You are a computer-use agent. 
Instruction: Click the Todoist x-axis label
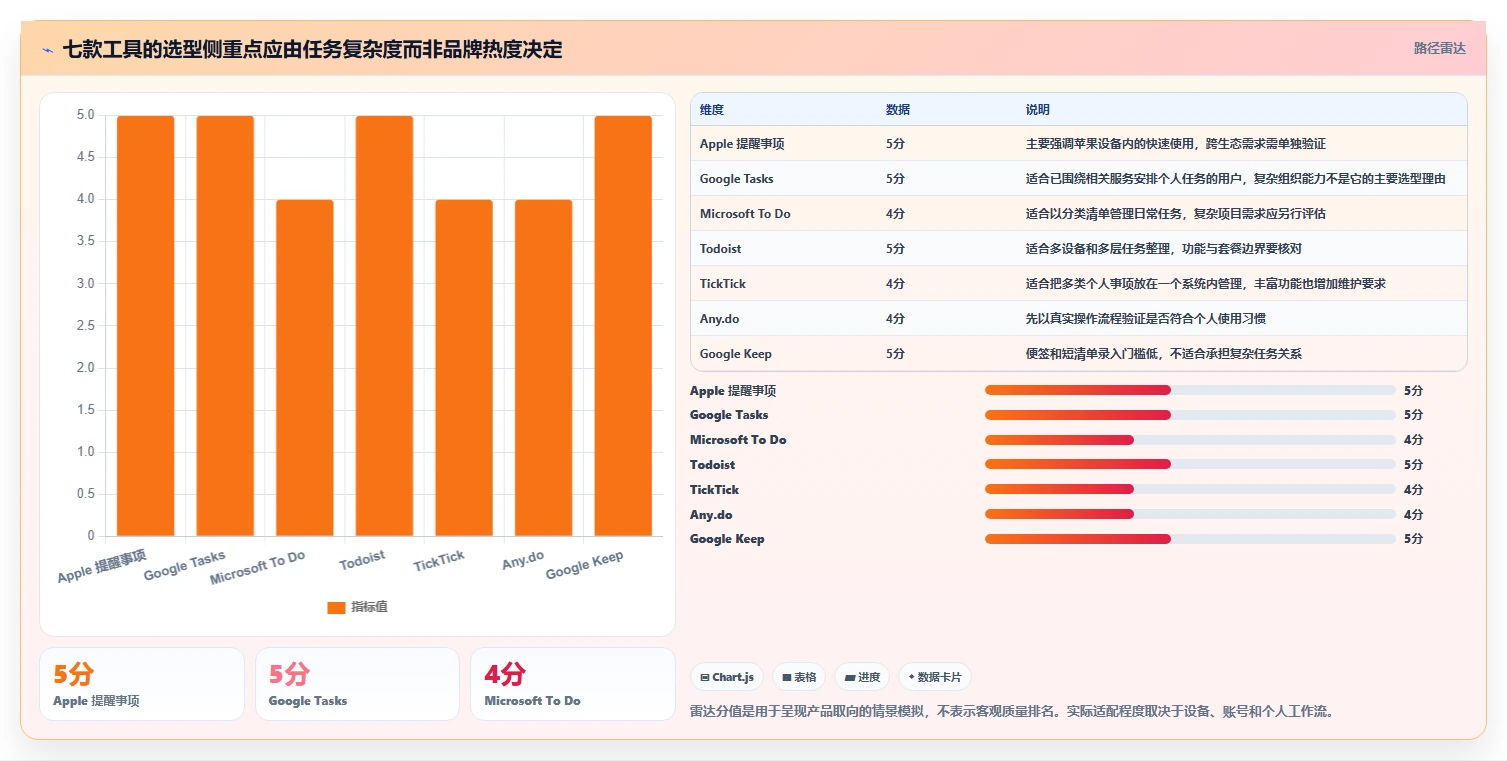point(362,560)
